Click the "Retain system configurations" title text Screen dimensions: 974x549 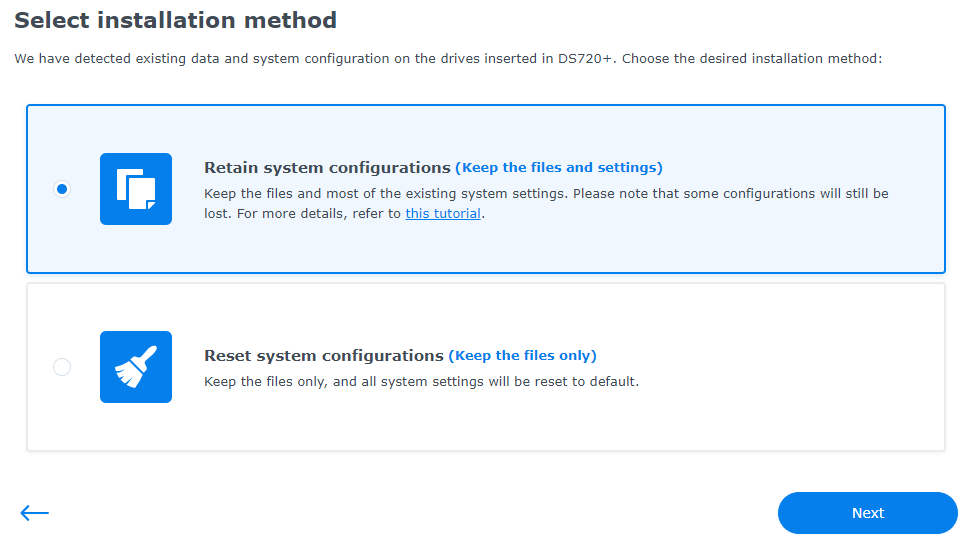(x=327, y=168)
